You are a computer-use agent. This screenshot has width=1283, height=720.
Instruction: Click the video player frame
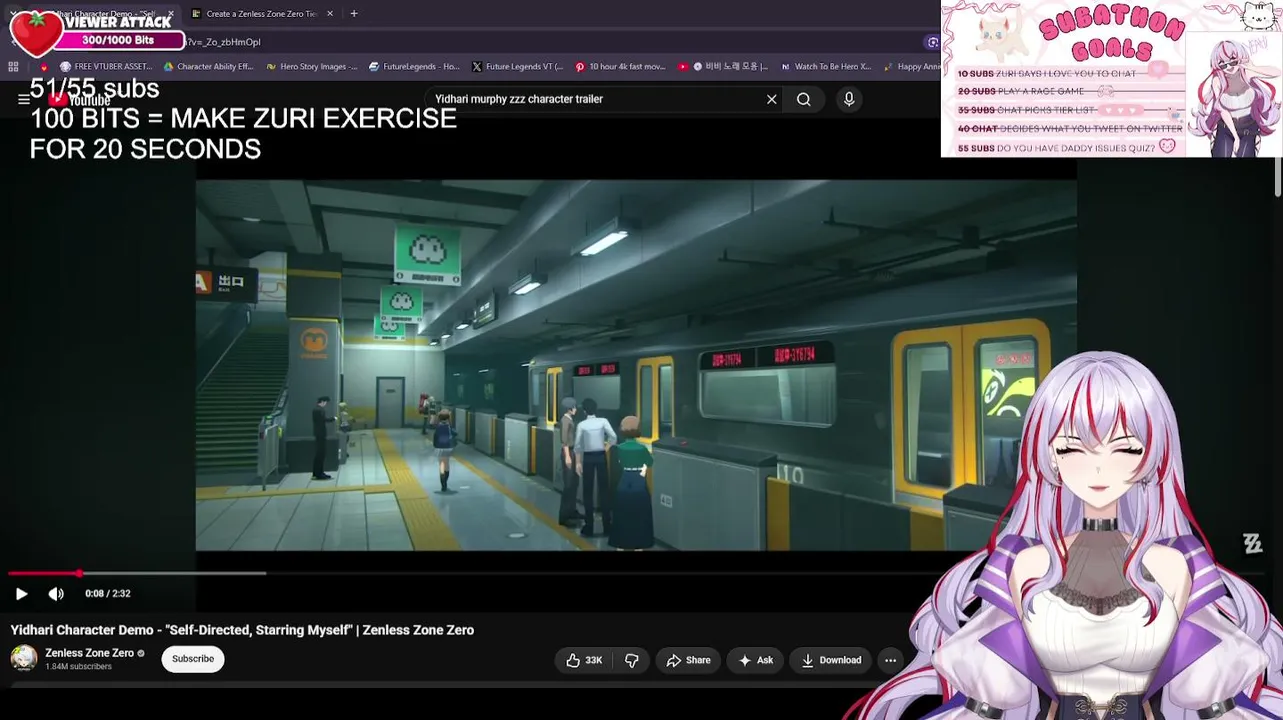[636, 365]
